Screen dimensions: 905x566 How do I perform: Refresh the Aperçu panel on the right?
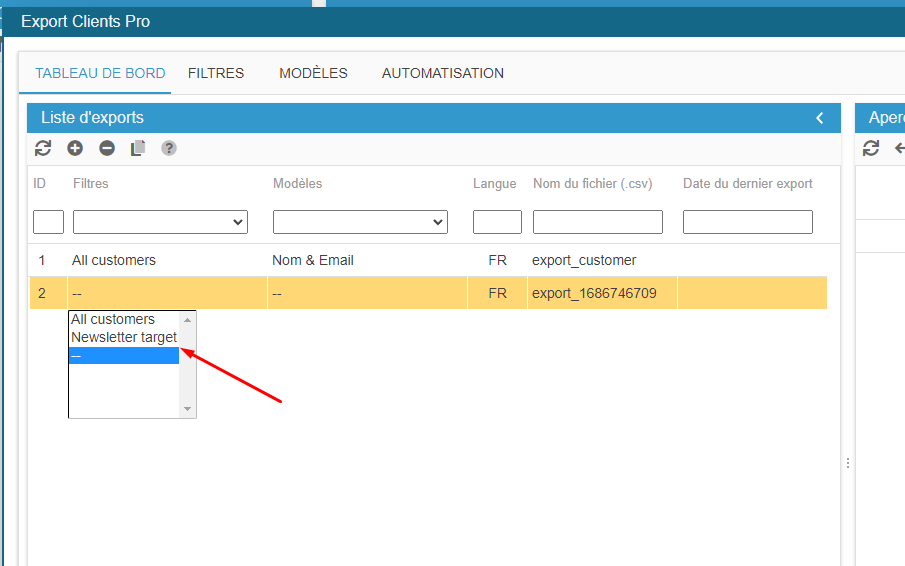871,148
